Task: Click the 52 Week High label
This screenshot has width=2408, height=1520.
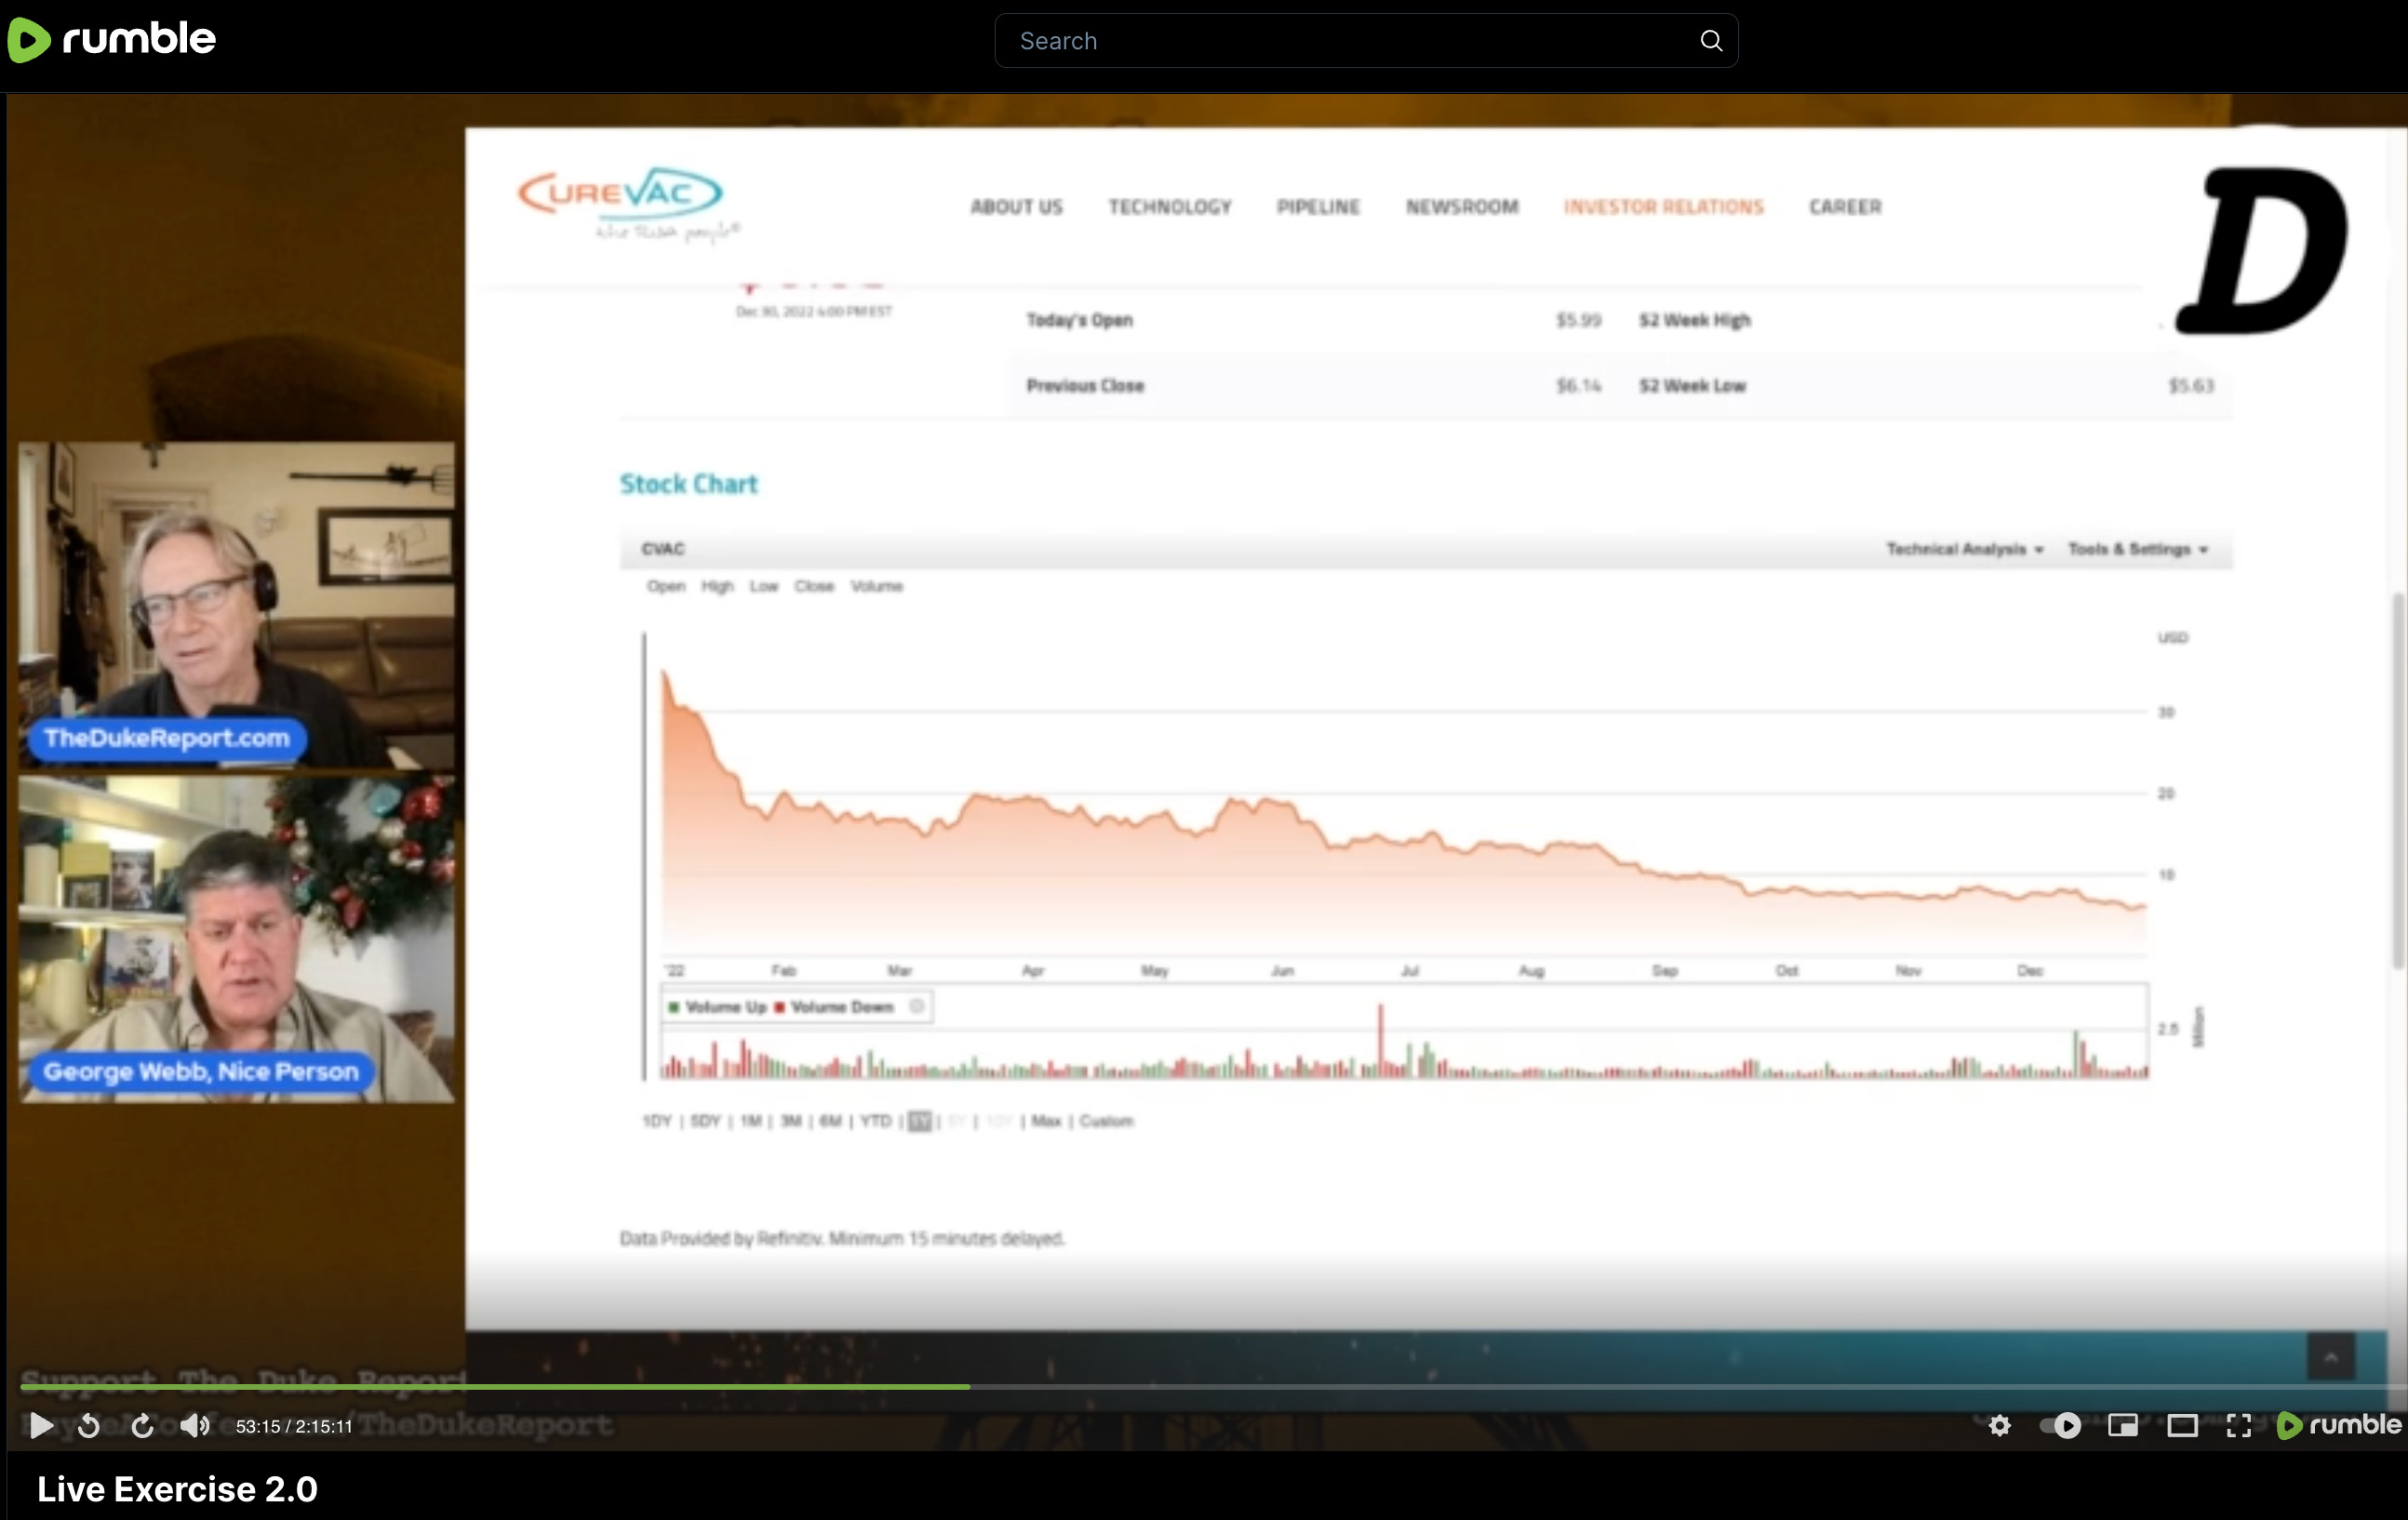Action: pos(1694,320)
